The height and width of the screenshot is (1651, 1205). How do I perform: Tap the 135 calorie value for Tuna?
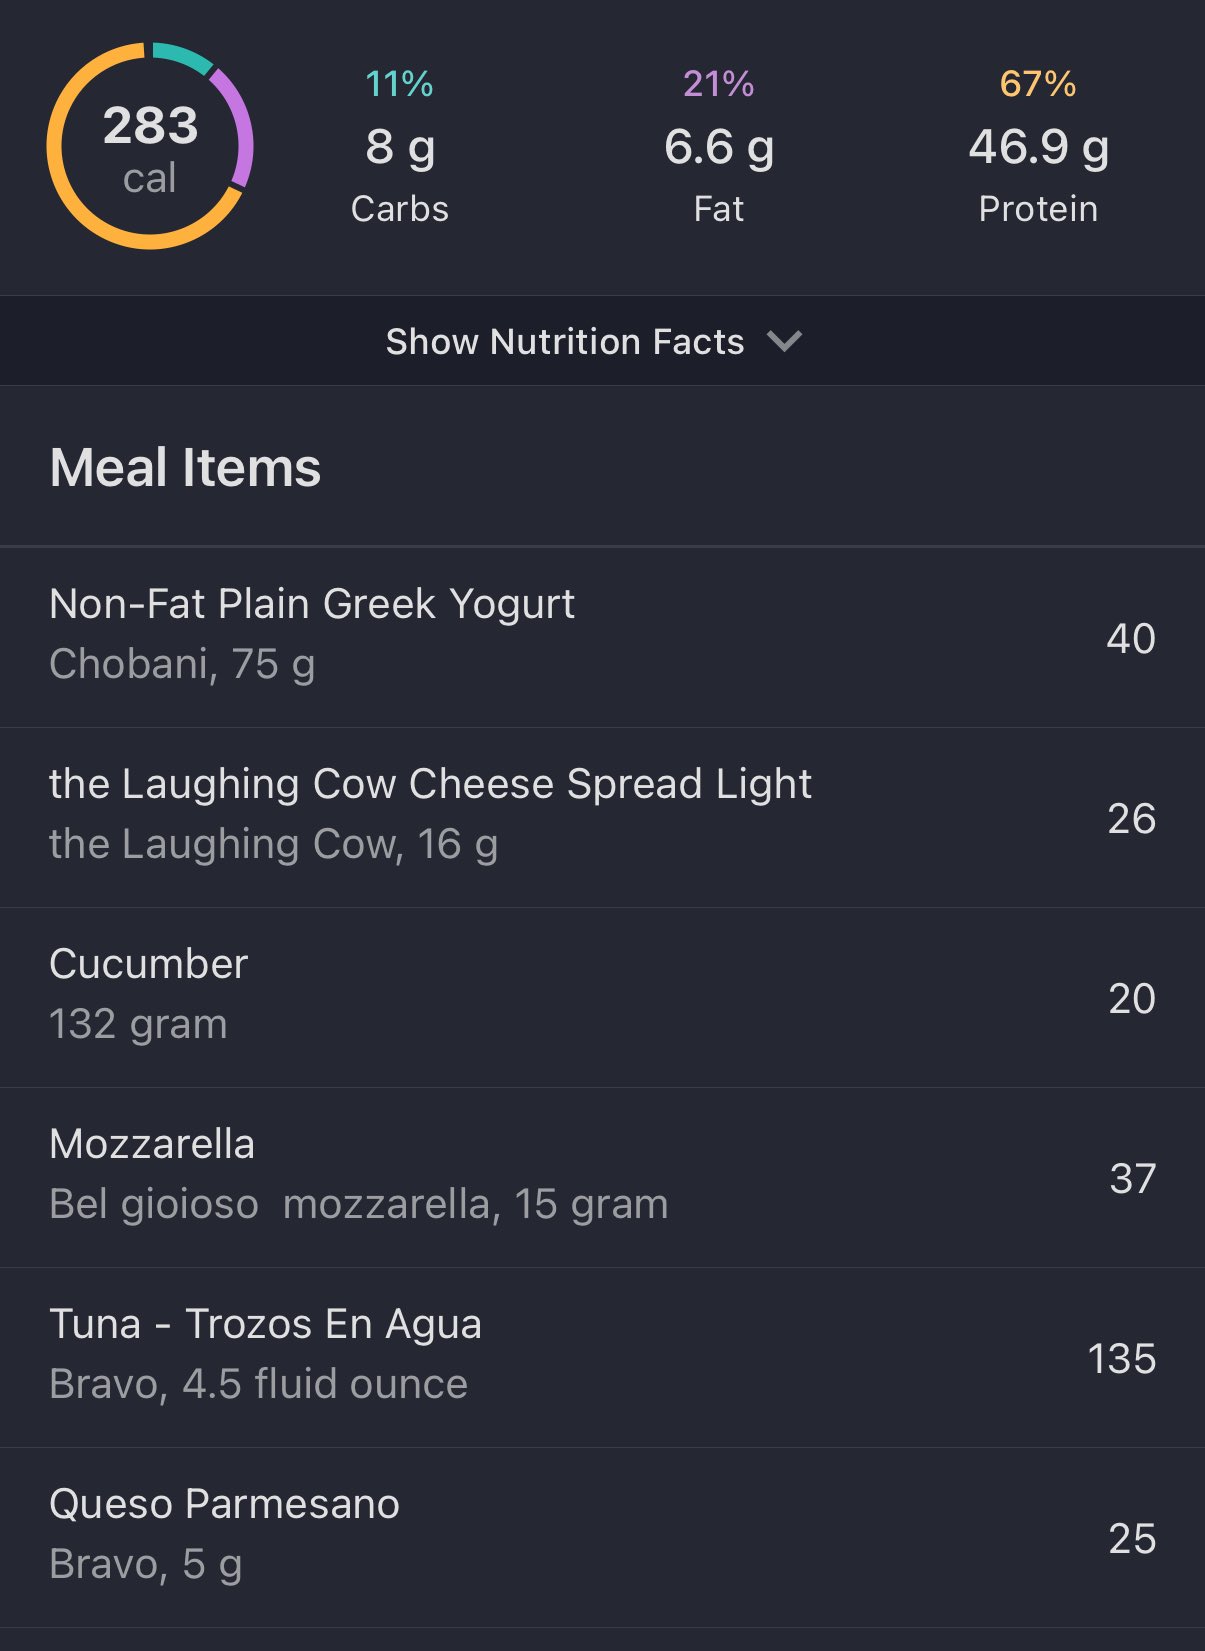point(1121,1359)
